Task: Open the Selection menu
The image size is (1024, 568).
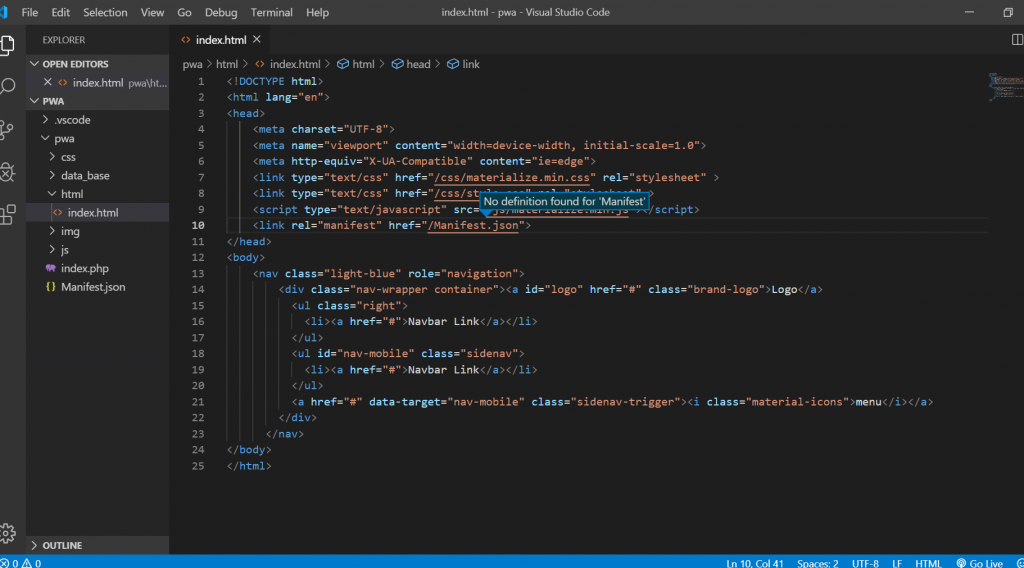Action: [105, 12]
